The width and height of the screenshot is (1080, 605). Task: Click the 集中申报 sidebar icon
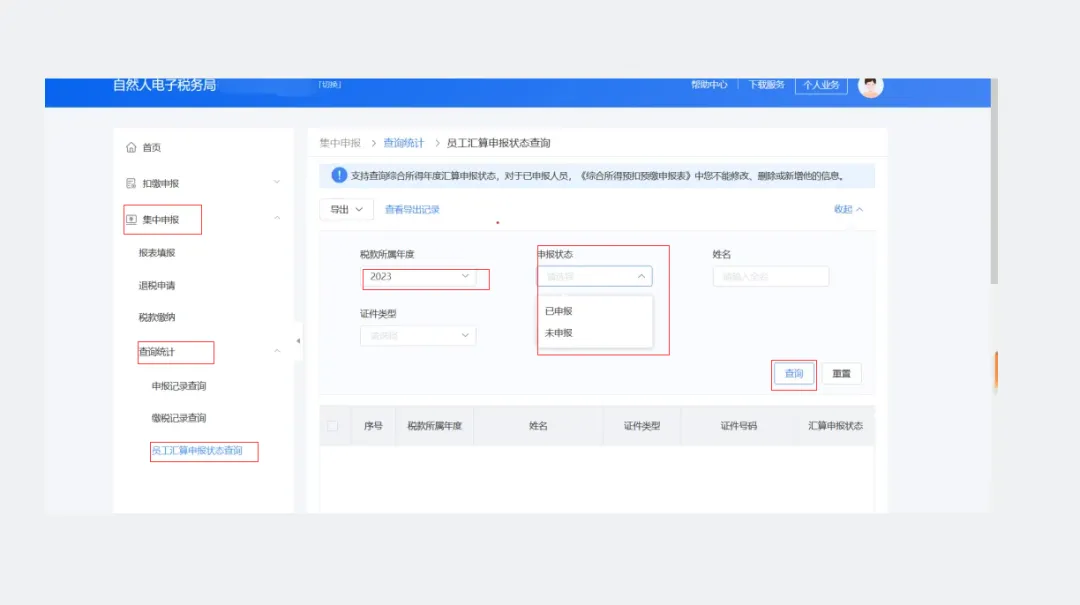pos(131,220)
